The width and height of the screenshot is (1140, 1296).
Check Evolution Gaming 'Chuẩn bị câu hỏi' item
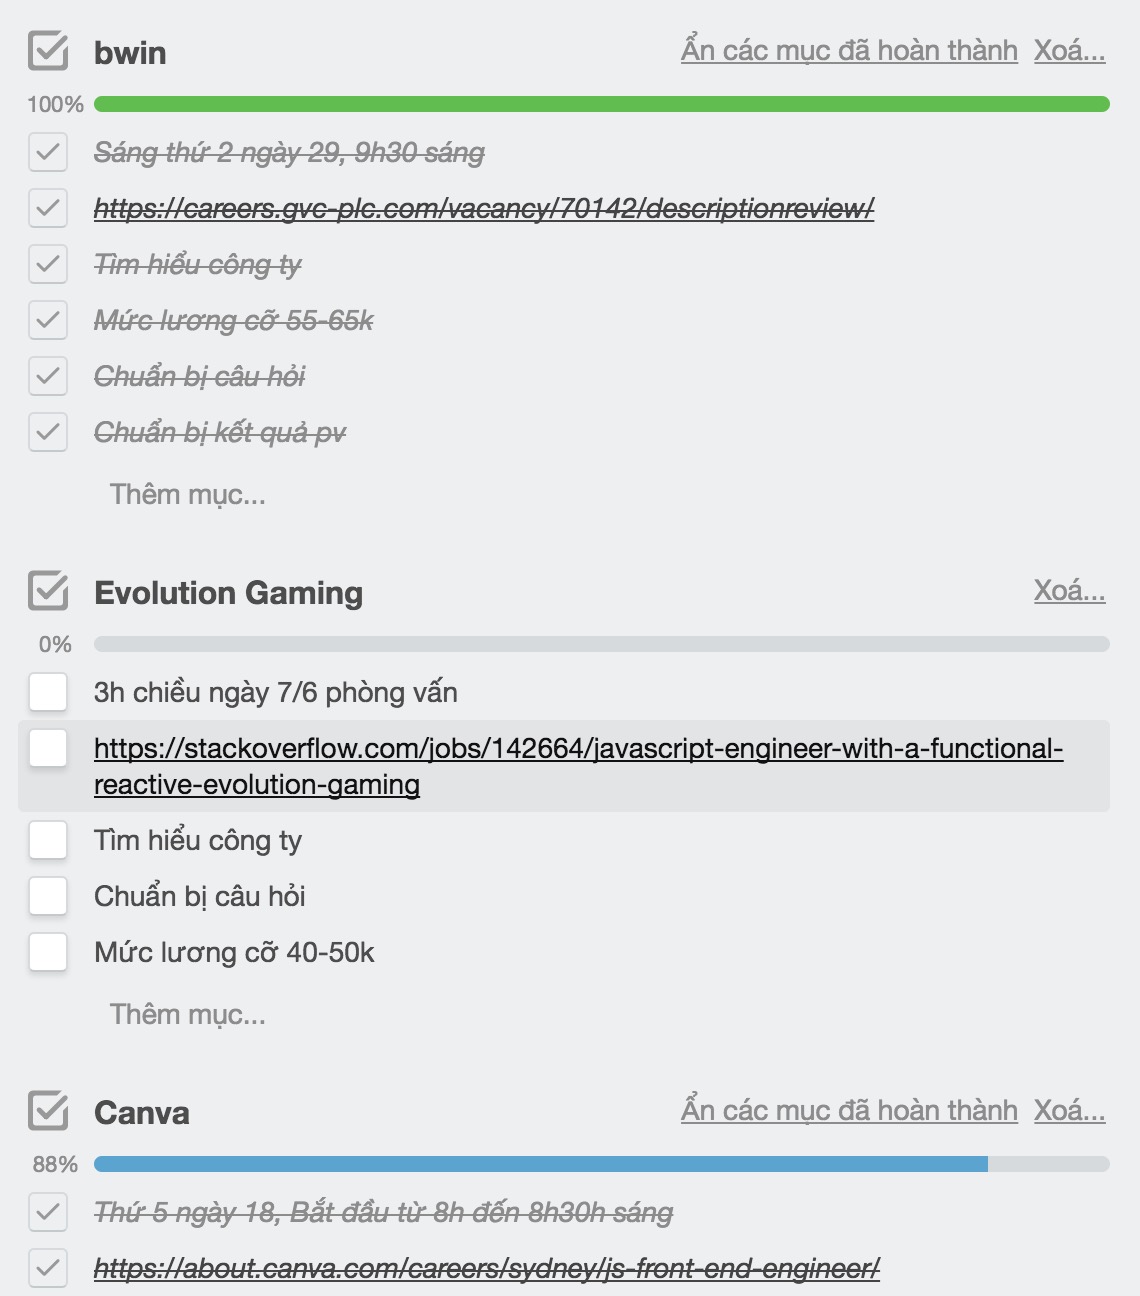pyautogui.click(x=48, y=896)
